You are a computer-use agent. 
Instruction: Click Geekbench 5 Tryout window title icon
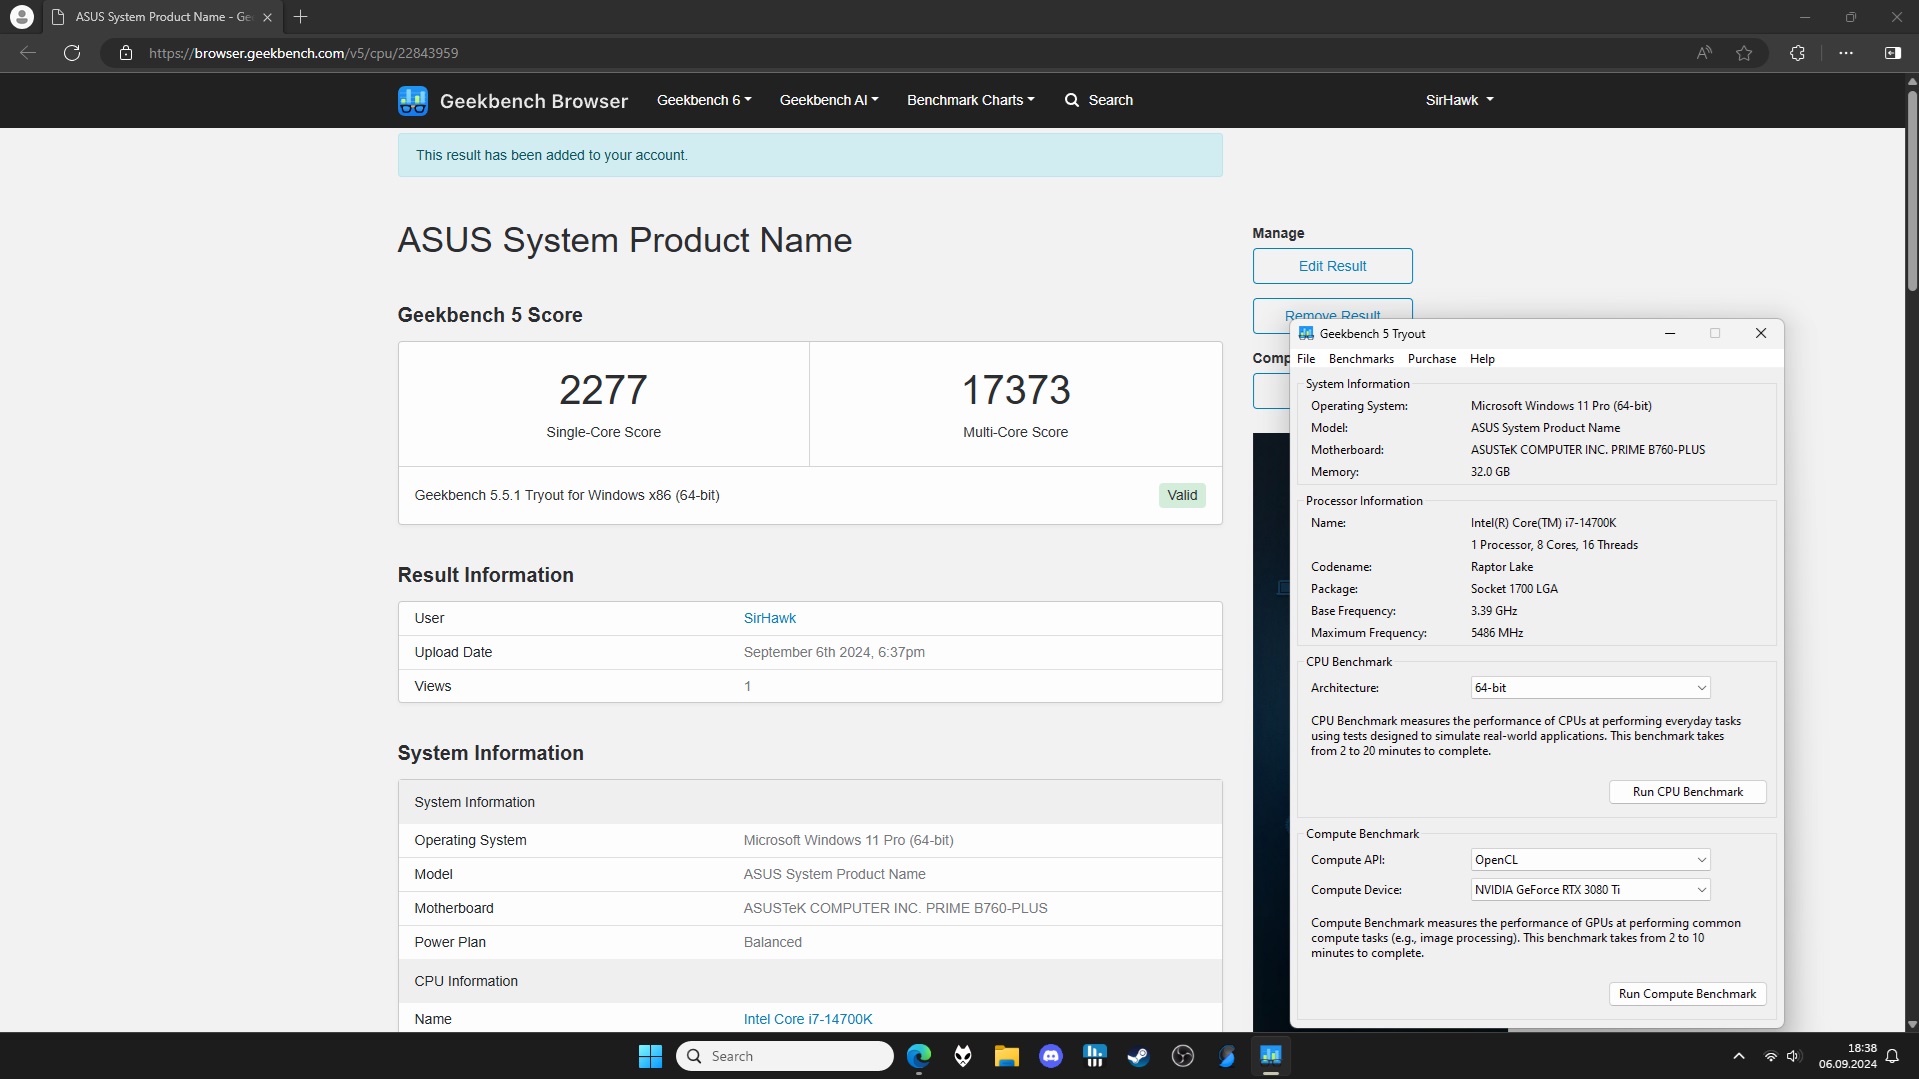pyautogui.click(x=1306, y=334)
